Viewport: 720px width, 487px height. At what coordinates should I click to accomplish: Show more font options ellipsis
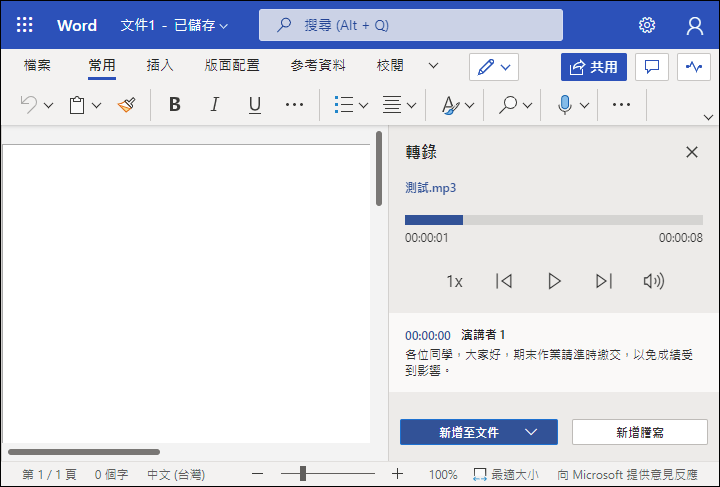click(x=294, y=105)
